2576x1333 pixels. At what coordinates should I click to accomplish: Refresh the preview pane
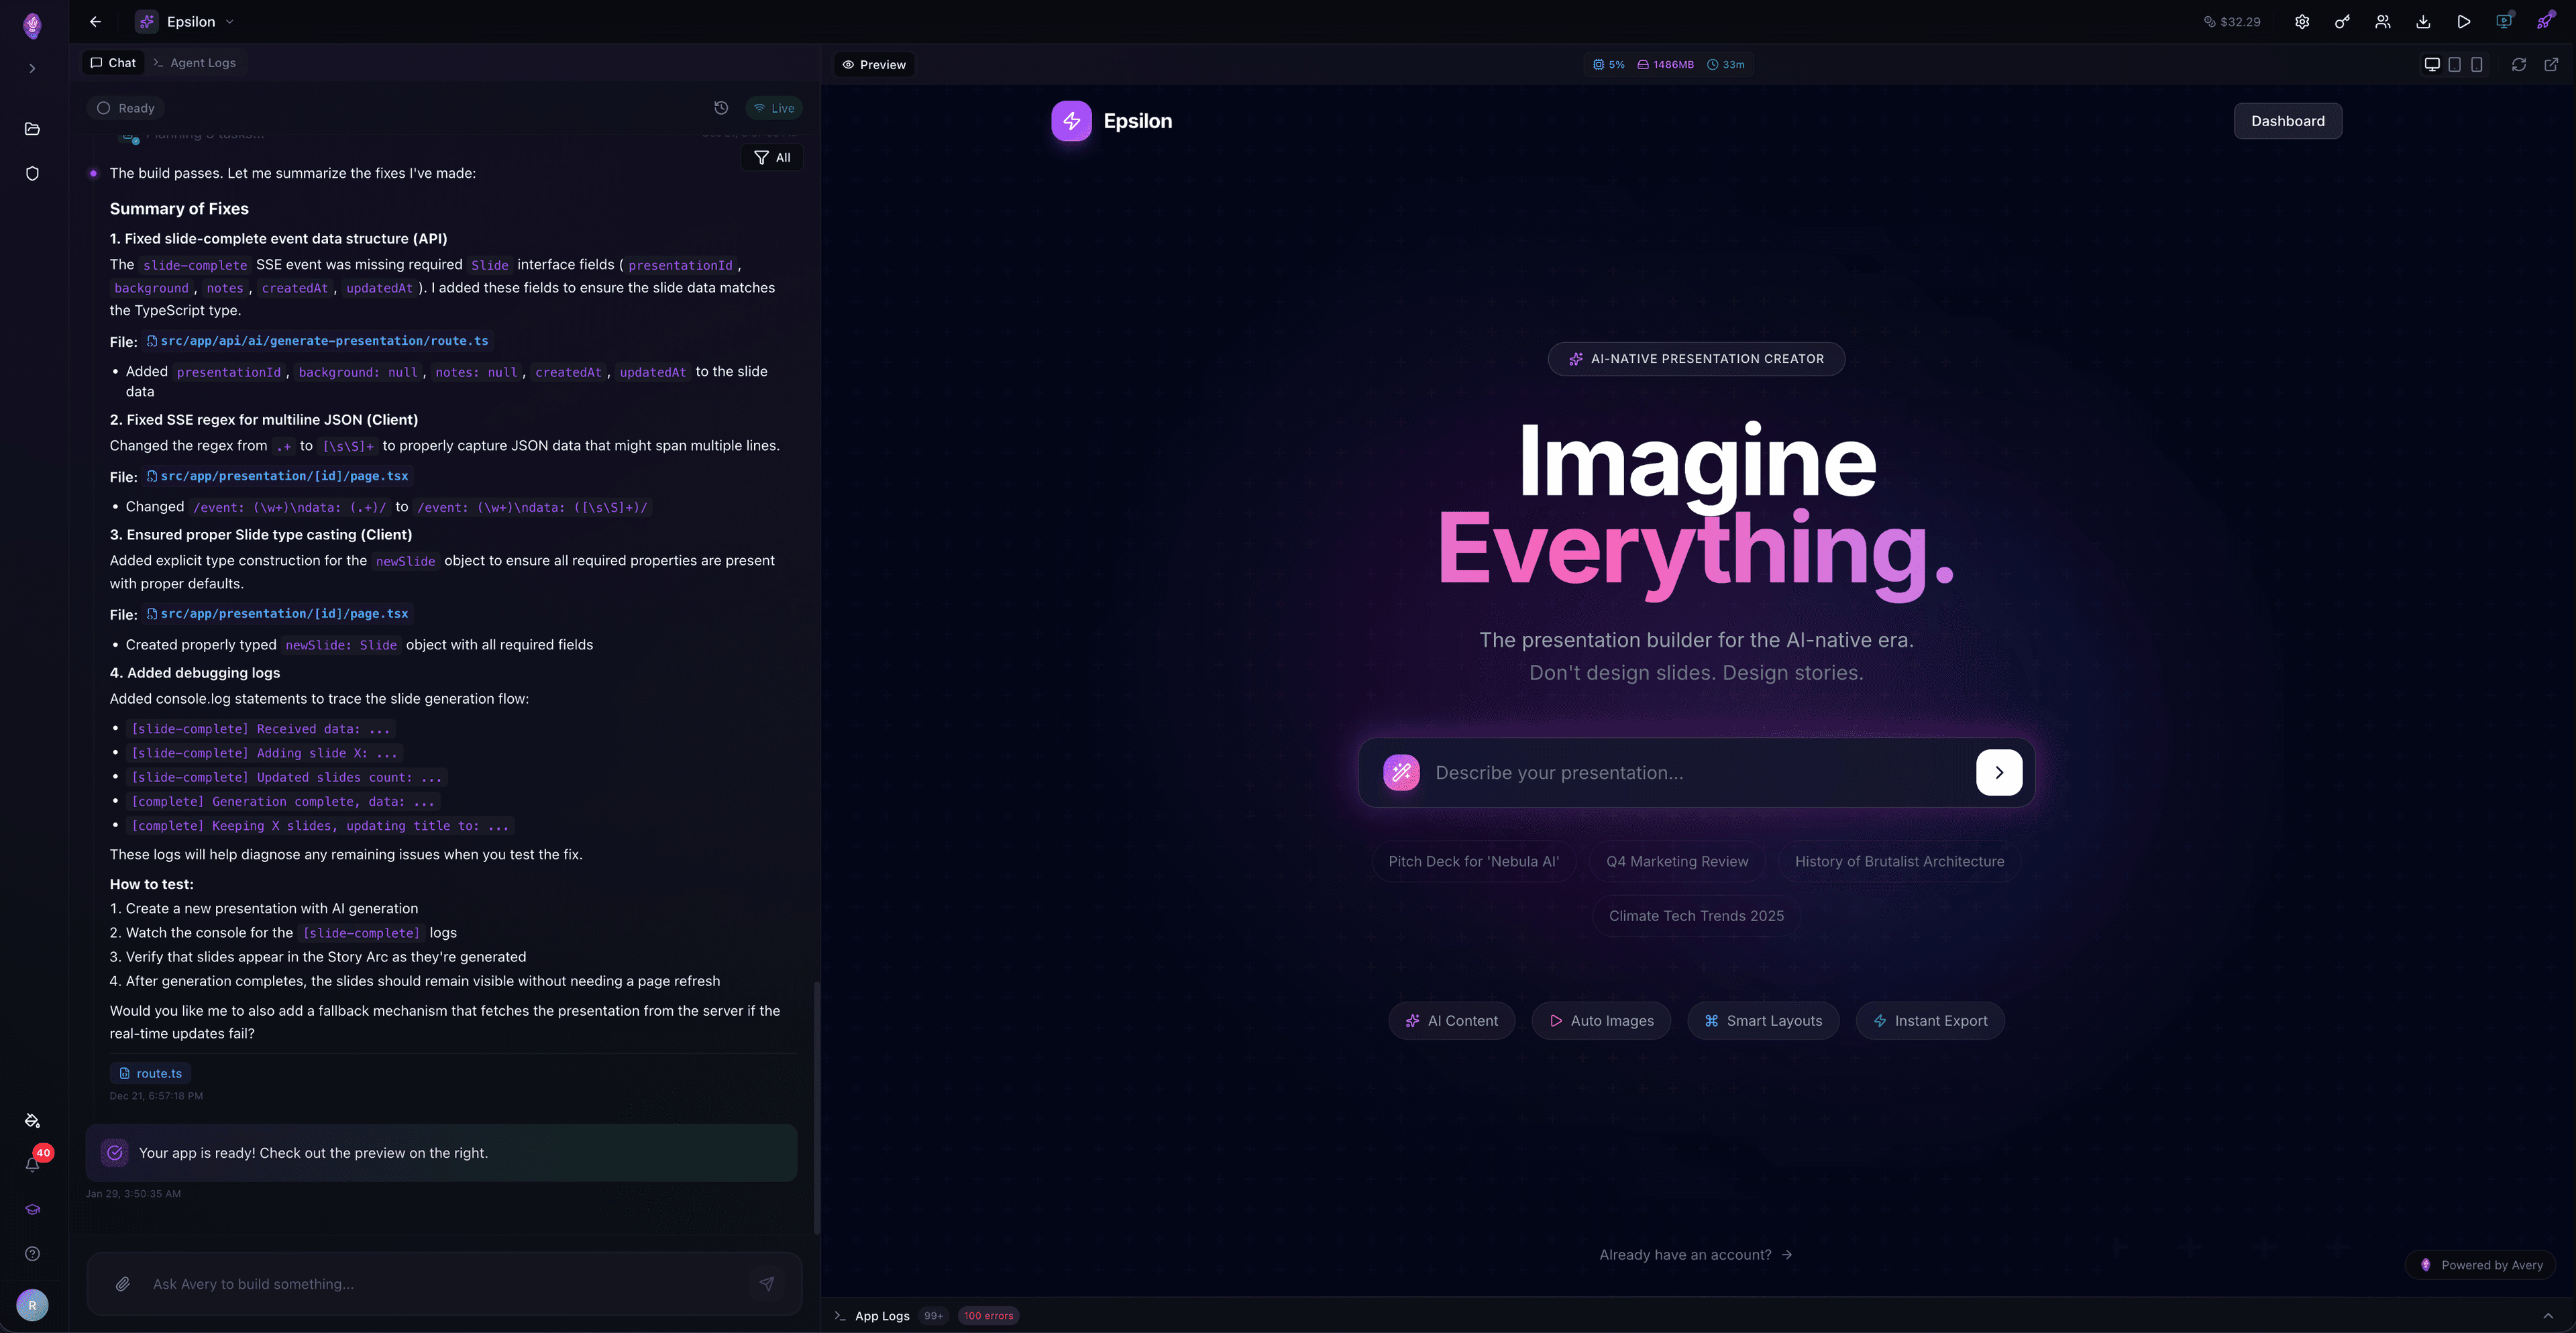tap(2519, 64)
